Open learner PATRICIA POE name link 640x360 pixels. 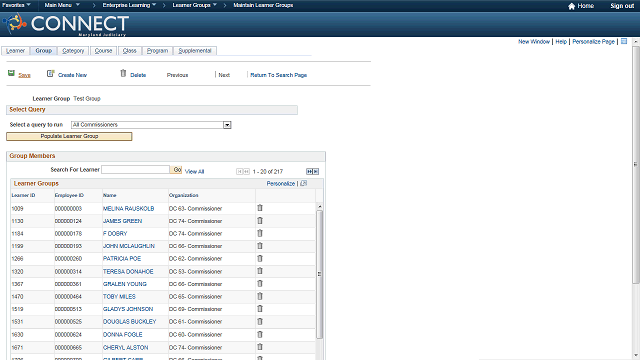[122, 259]
